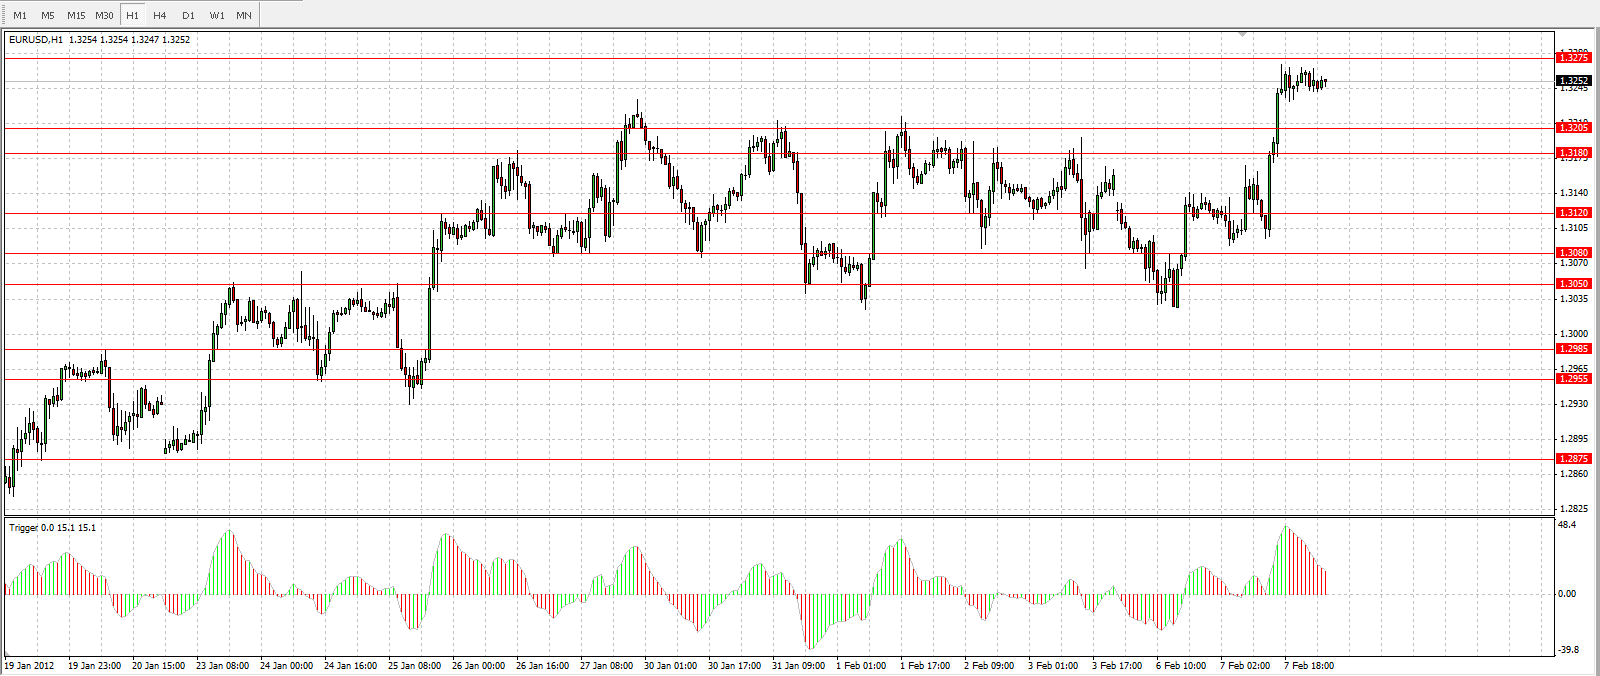Screen dimensions: 1600x676
Task: Change timeframe to D1 daily
Action: 188,15
